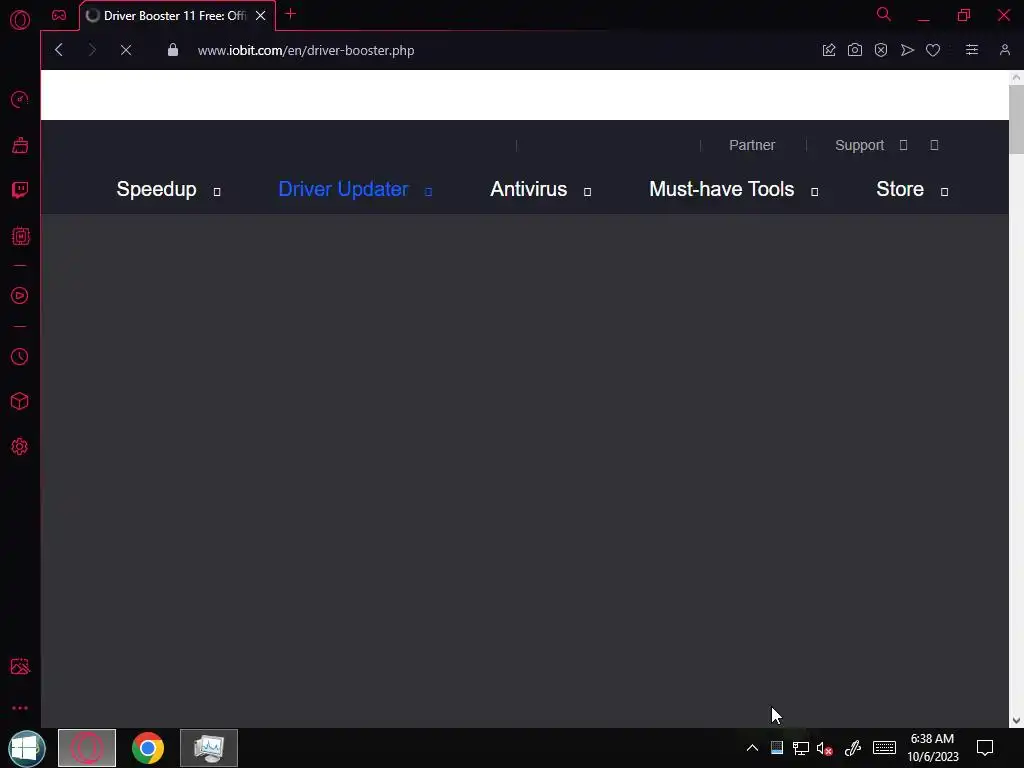
Task: Click the scrollbar down arrow
Action: [x=1016, y=721]
